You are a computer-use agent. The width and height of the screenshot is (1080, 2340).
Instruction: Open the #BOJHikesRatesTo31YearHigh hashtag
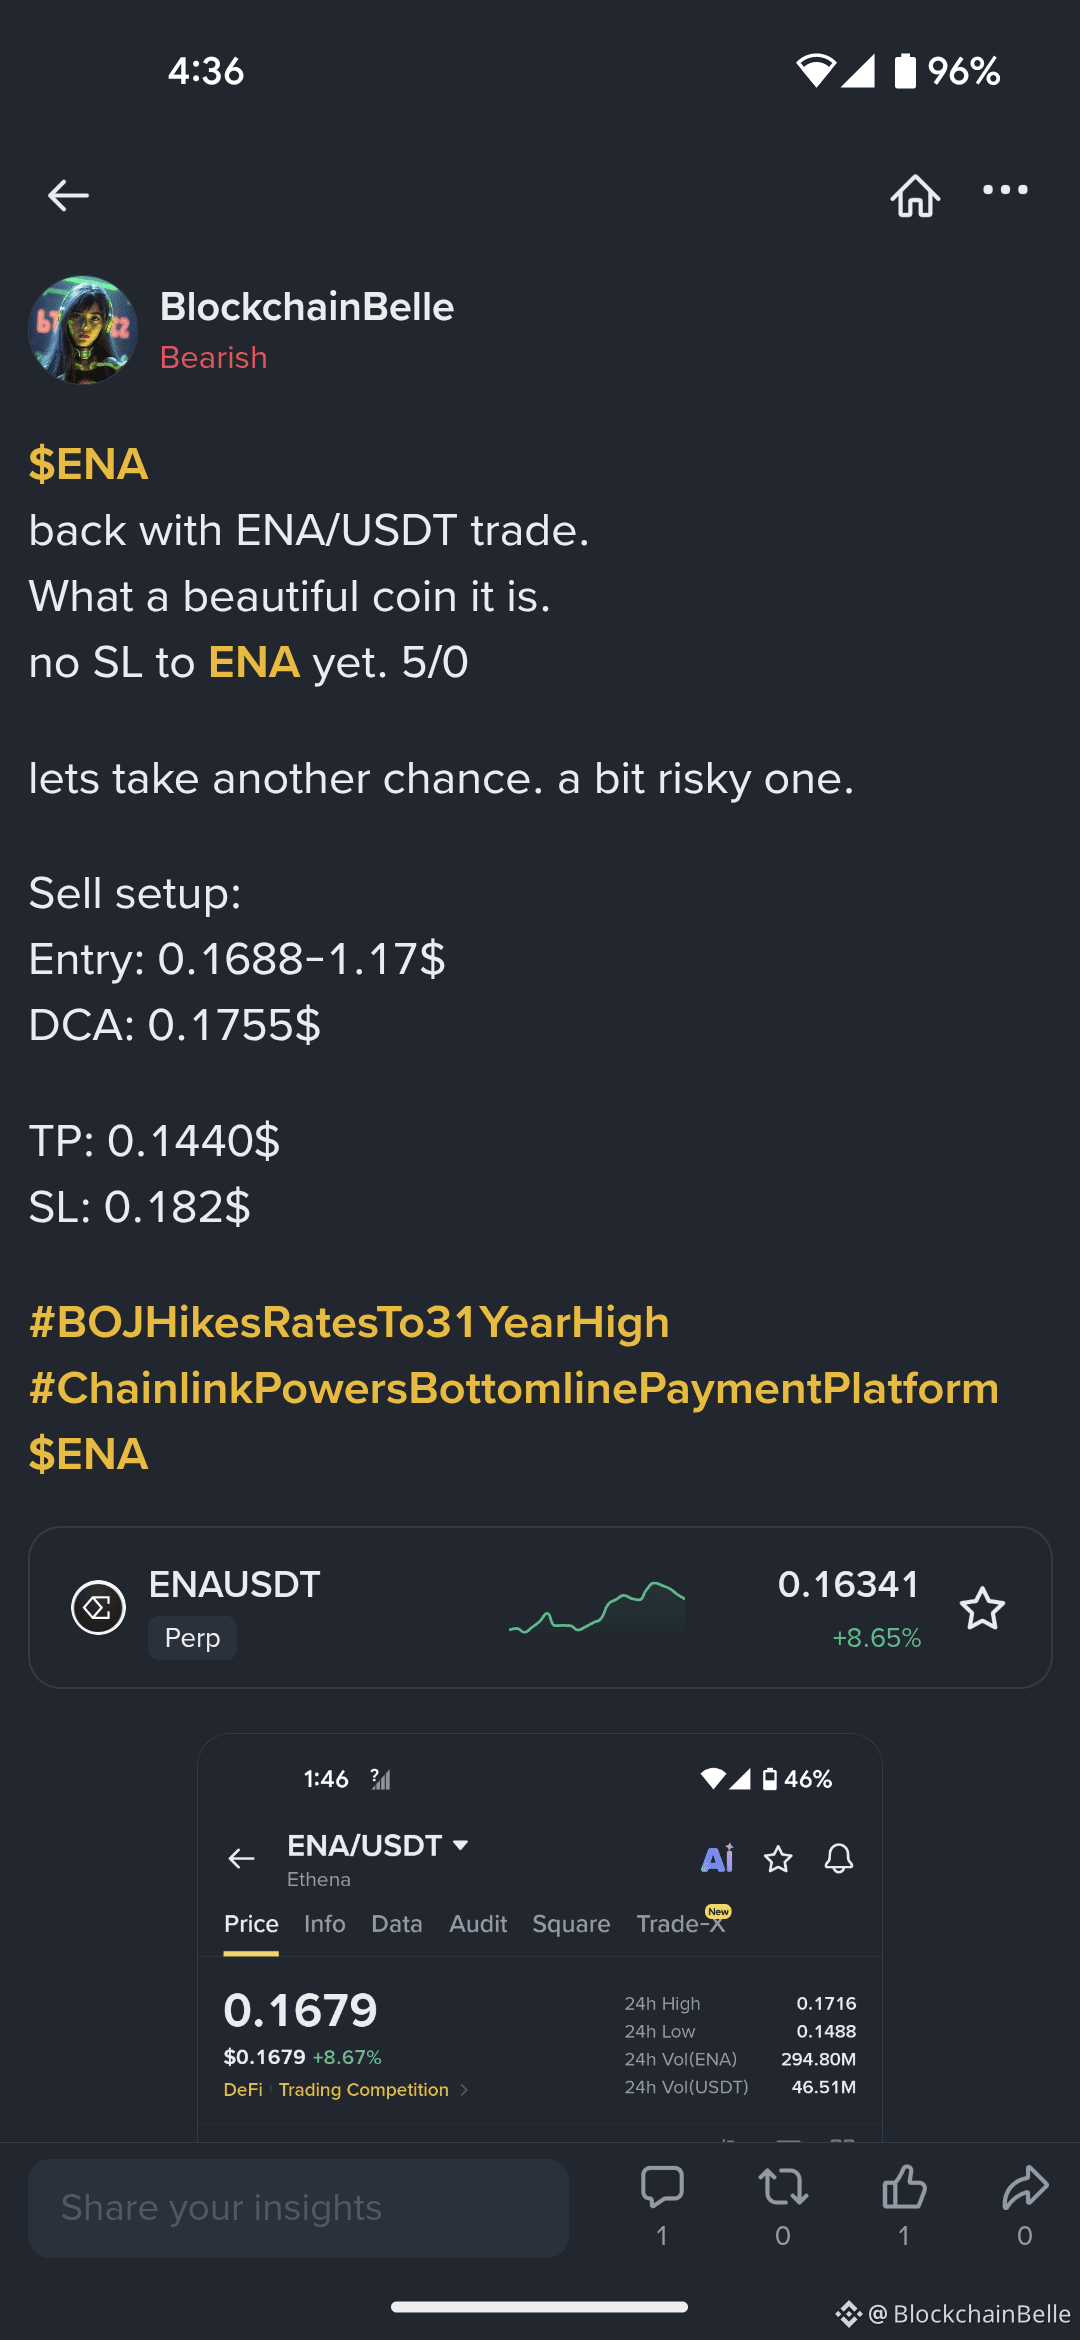(x=349, y=1322)
